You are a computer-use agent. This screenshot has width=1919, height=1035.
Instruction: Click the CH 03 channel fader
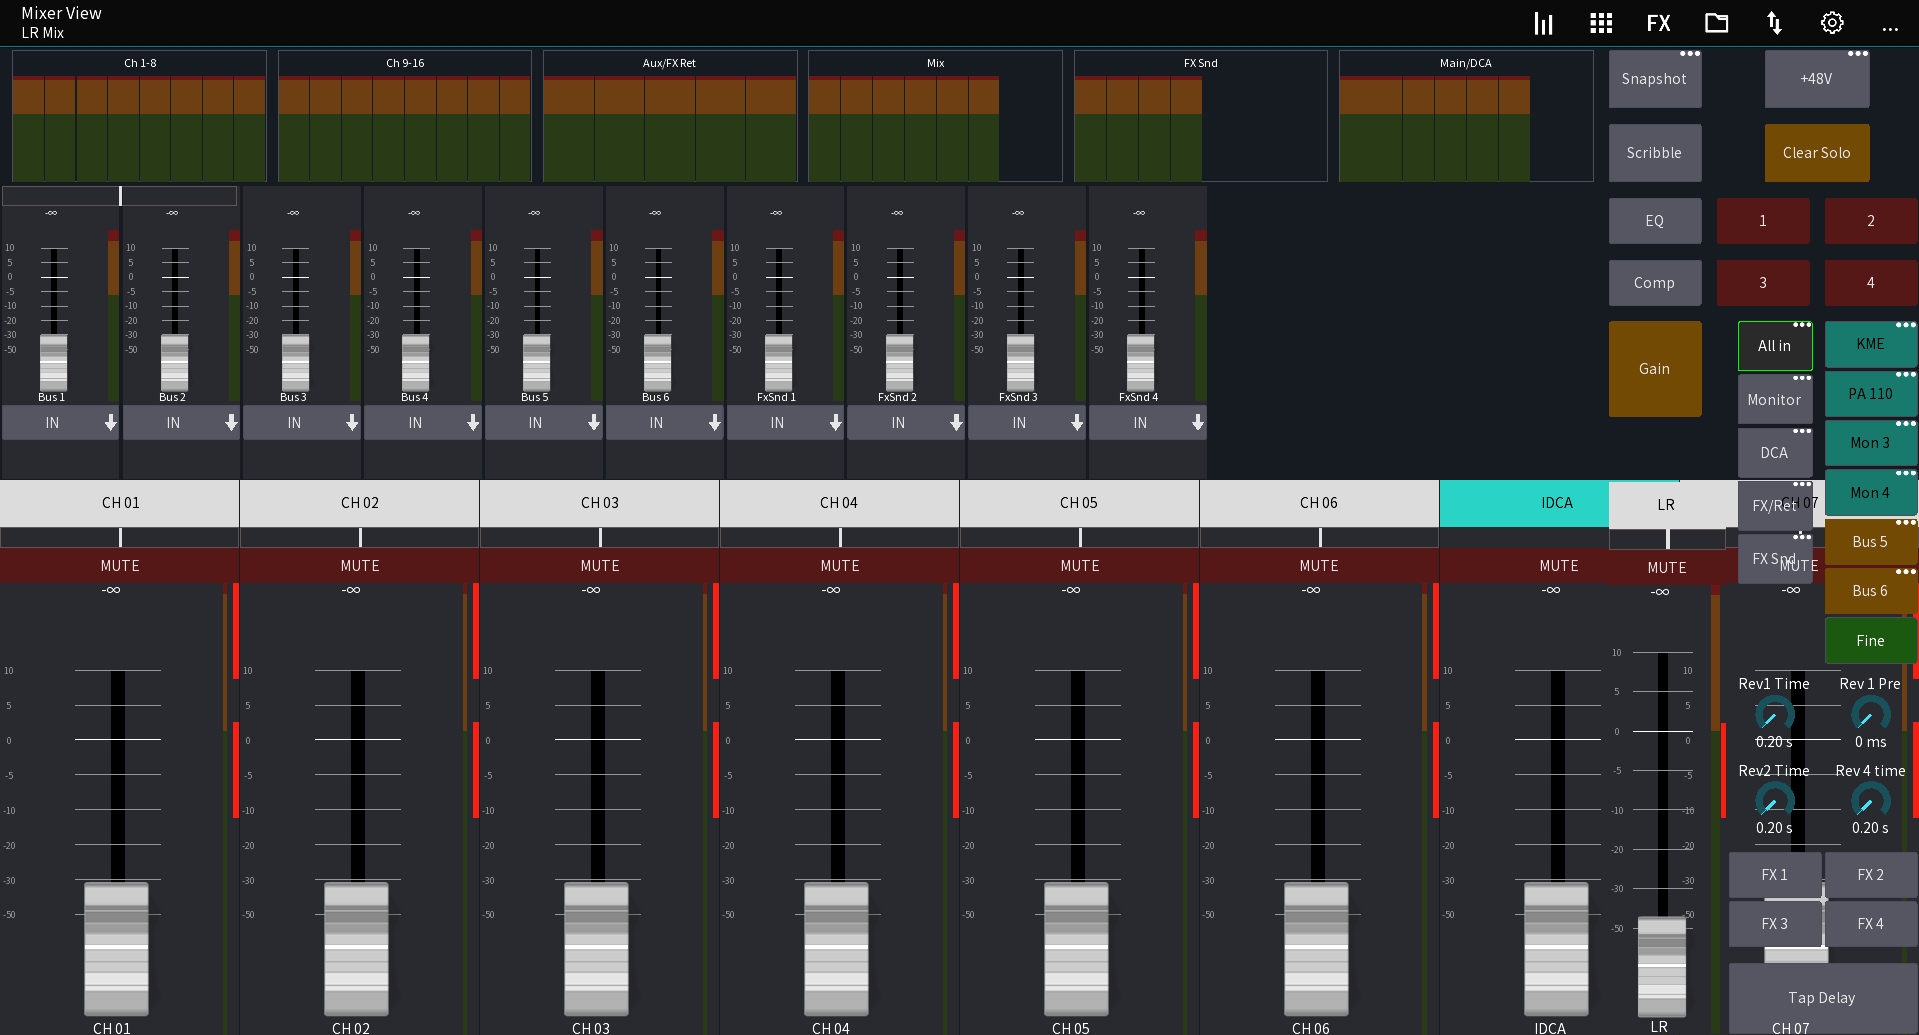(x=595, y=948)
